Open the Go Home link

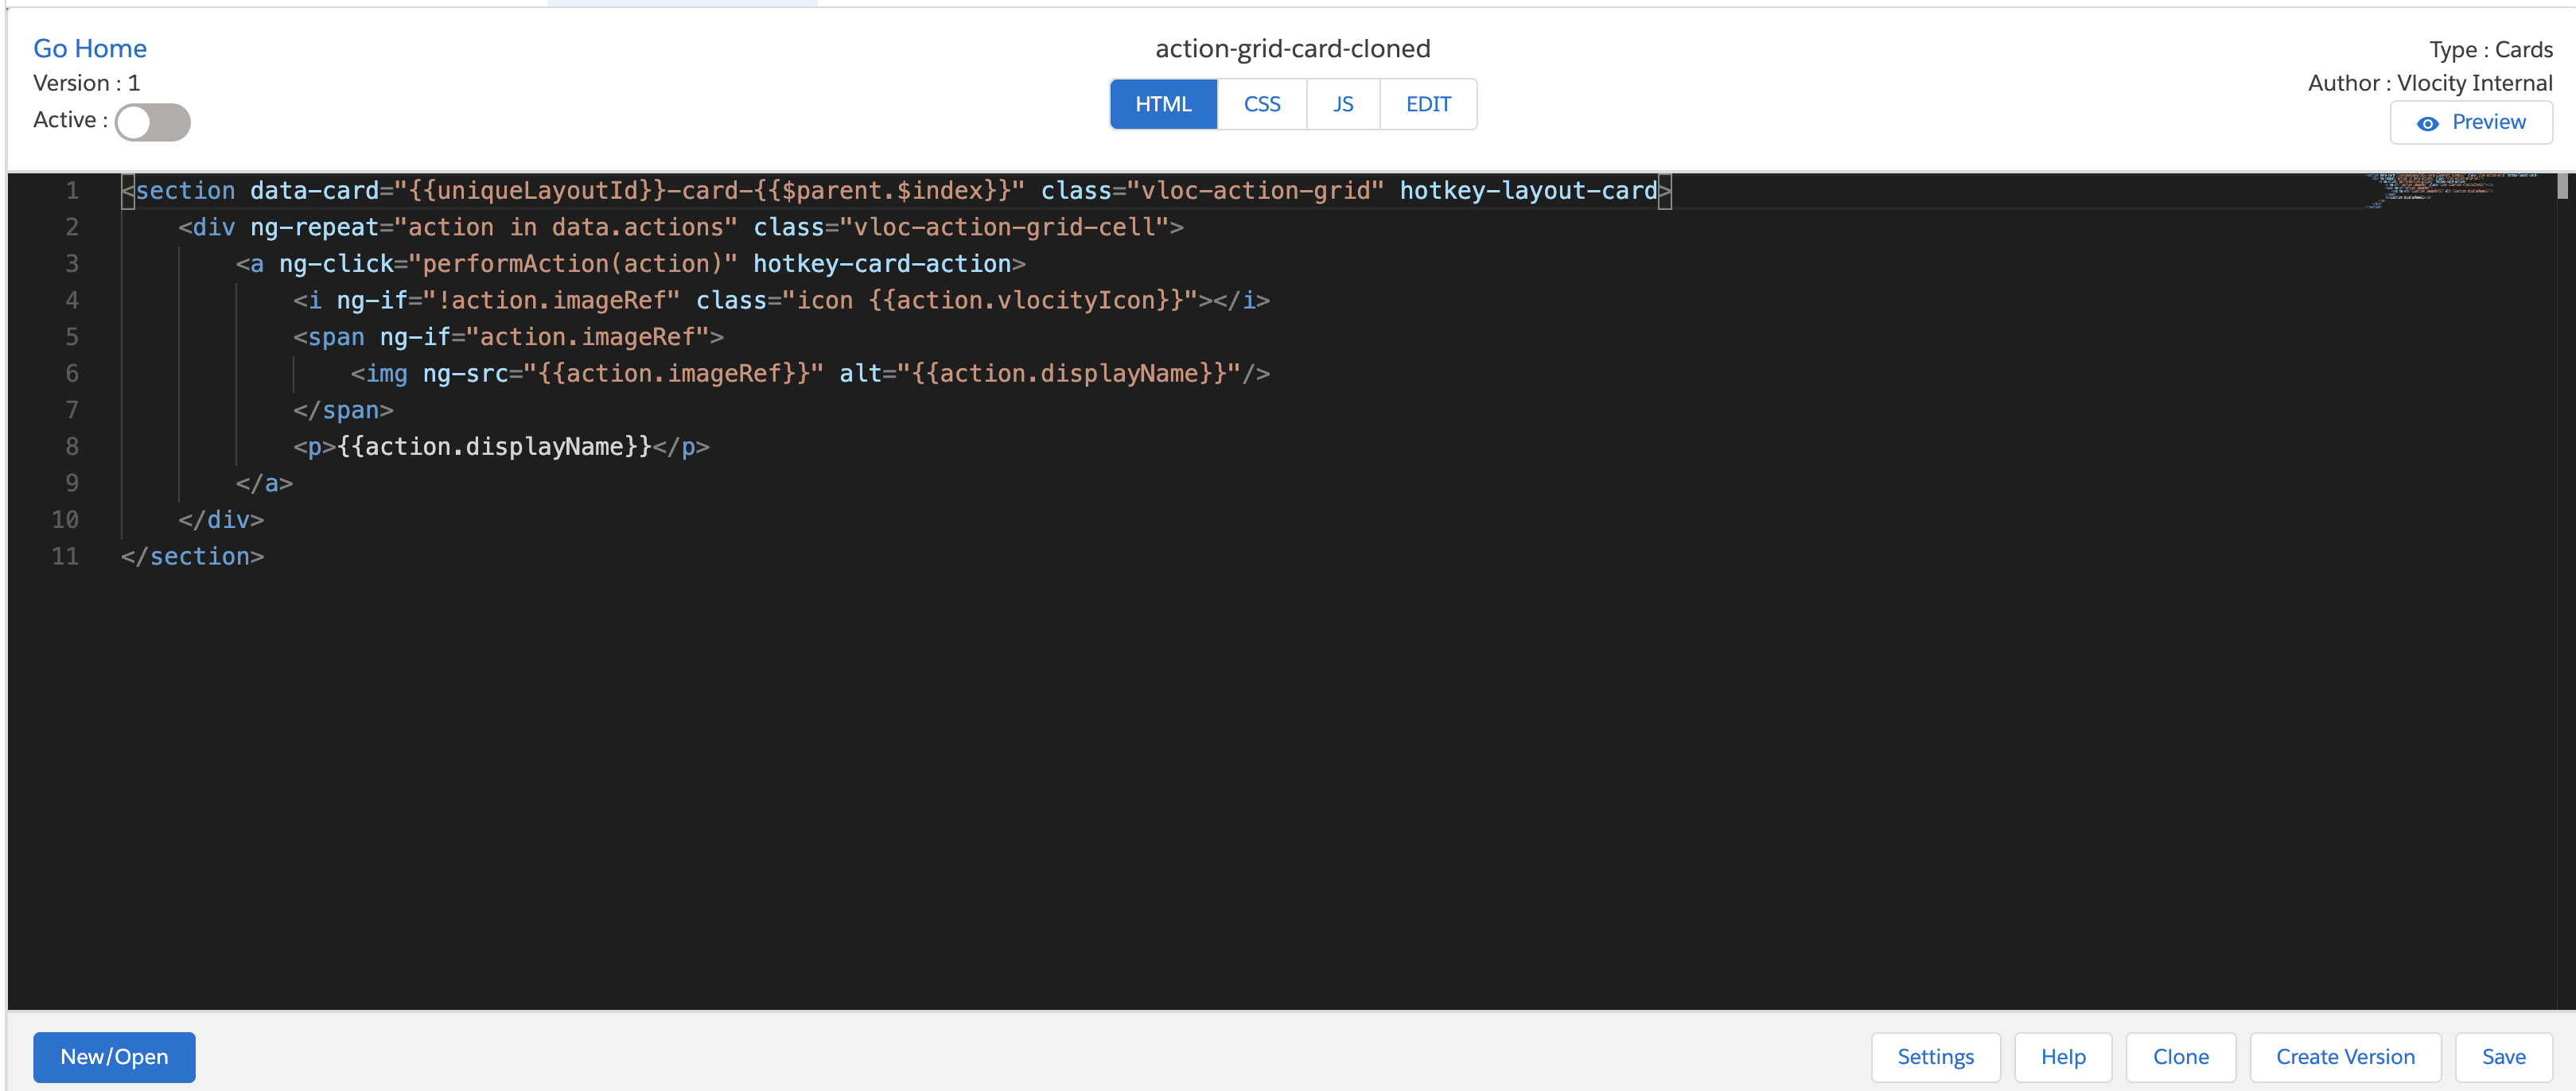[x=90, y=48]
